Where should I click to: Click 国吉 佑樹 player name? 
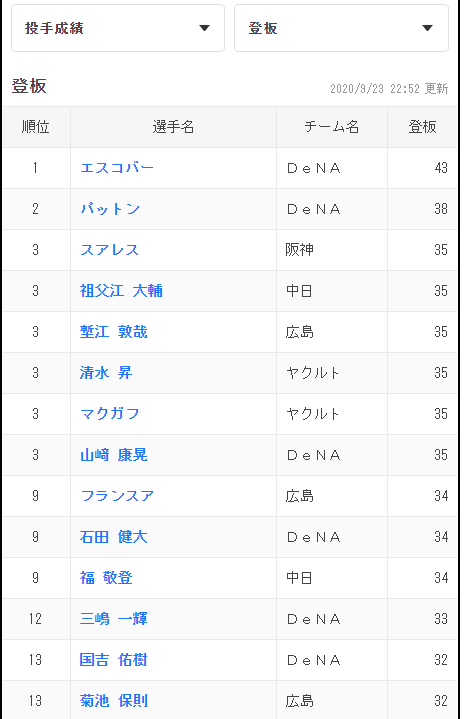tap(114, 660)
